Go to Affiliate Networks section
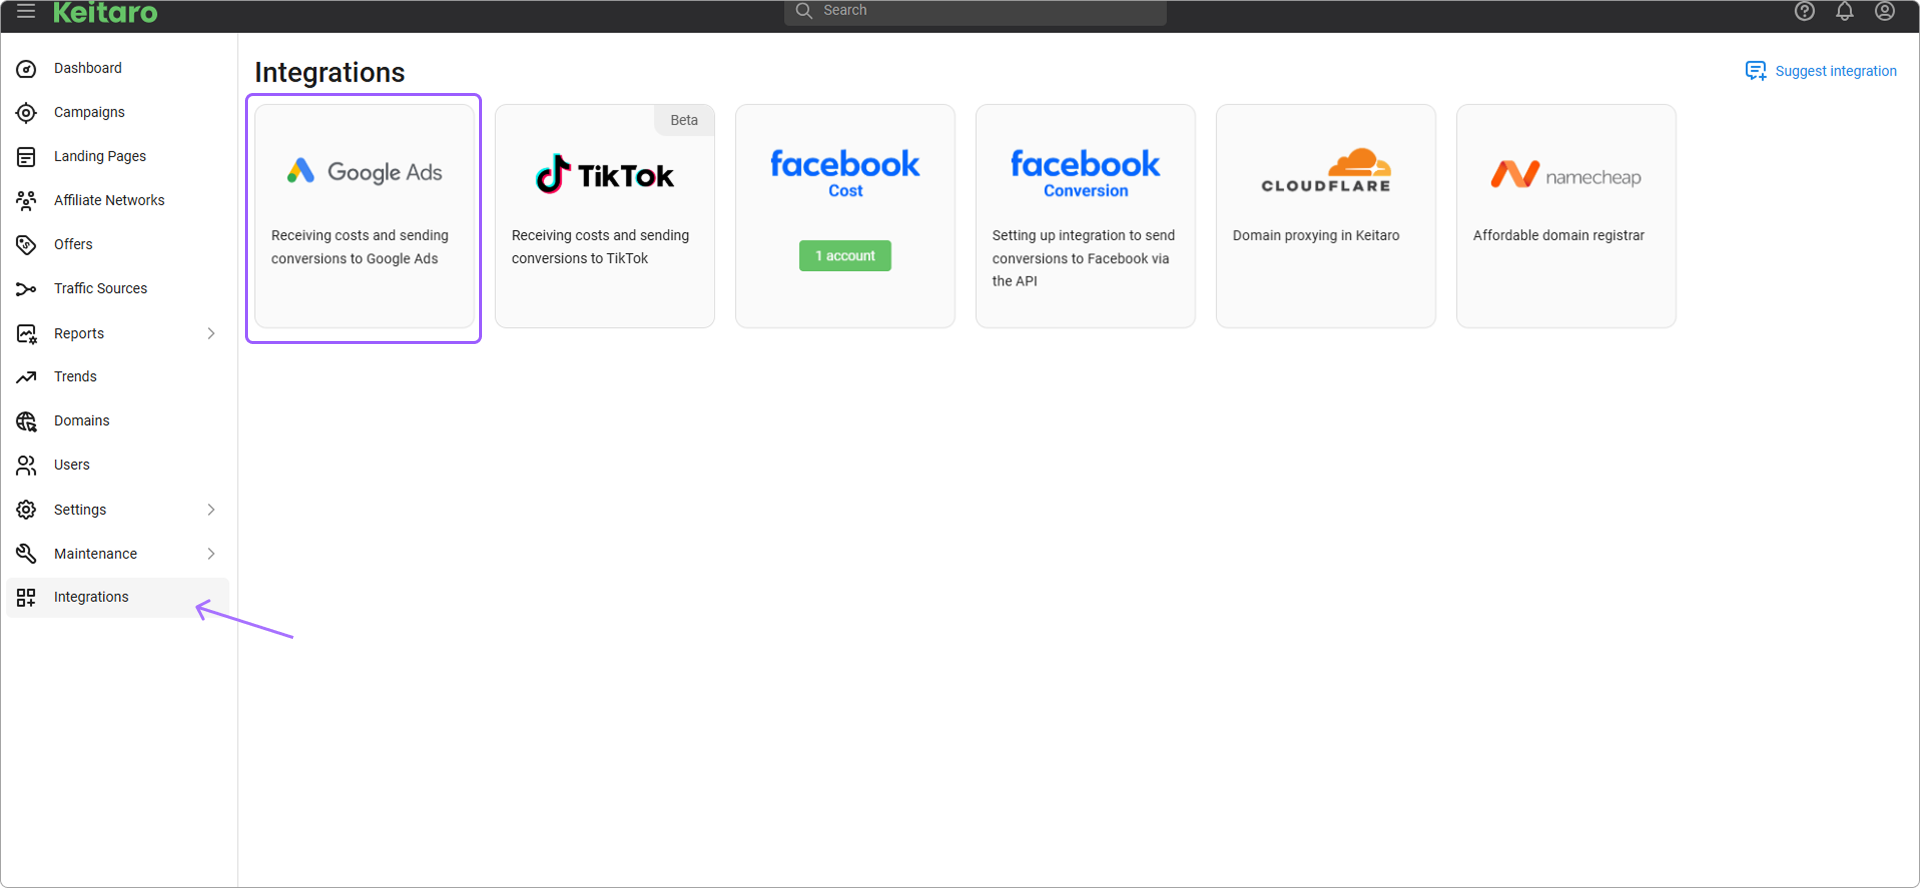Image resolution: width=1920 pixels, height=888 pixels. [109, 200]
